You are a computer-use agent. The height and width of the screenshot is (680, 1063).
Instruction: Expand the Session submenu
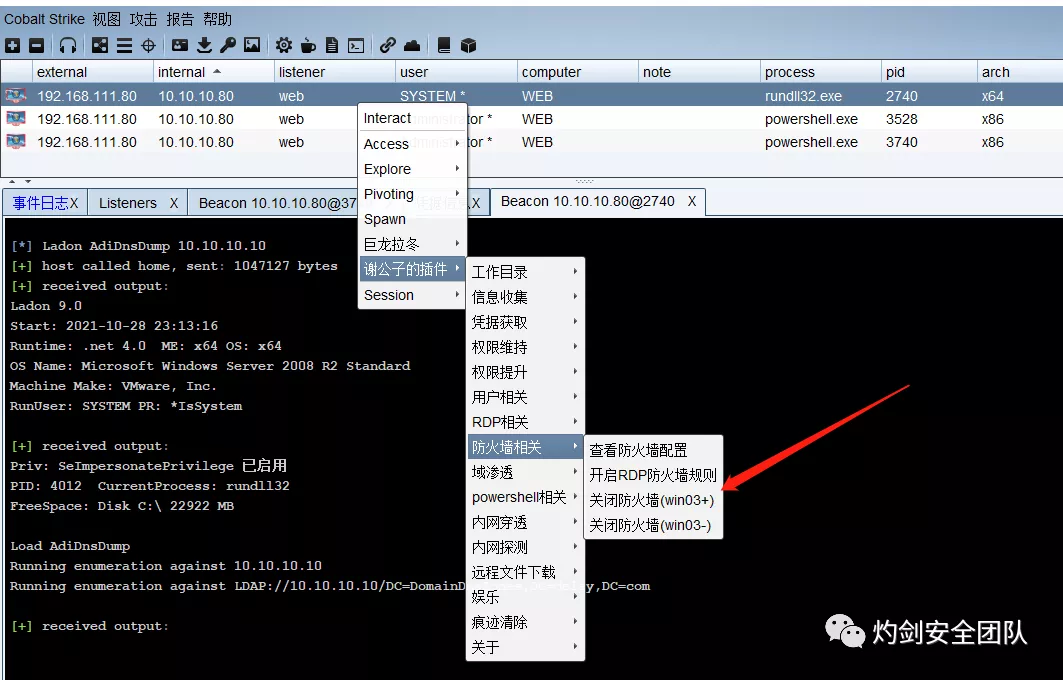[x=412, y=295]
